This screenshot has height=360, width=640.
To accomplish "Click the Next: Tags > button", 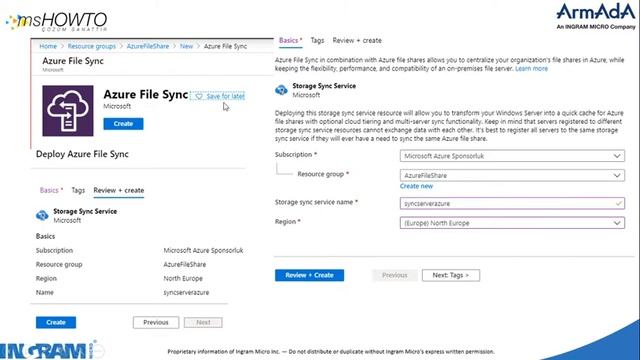I will click(451, 275).
